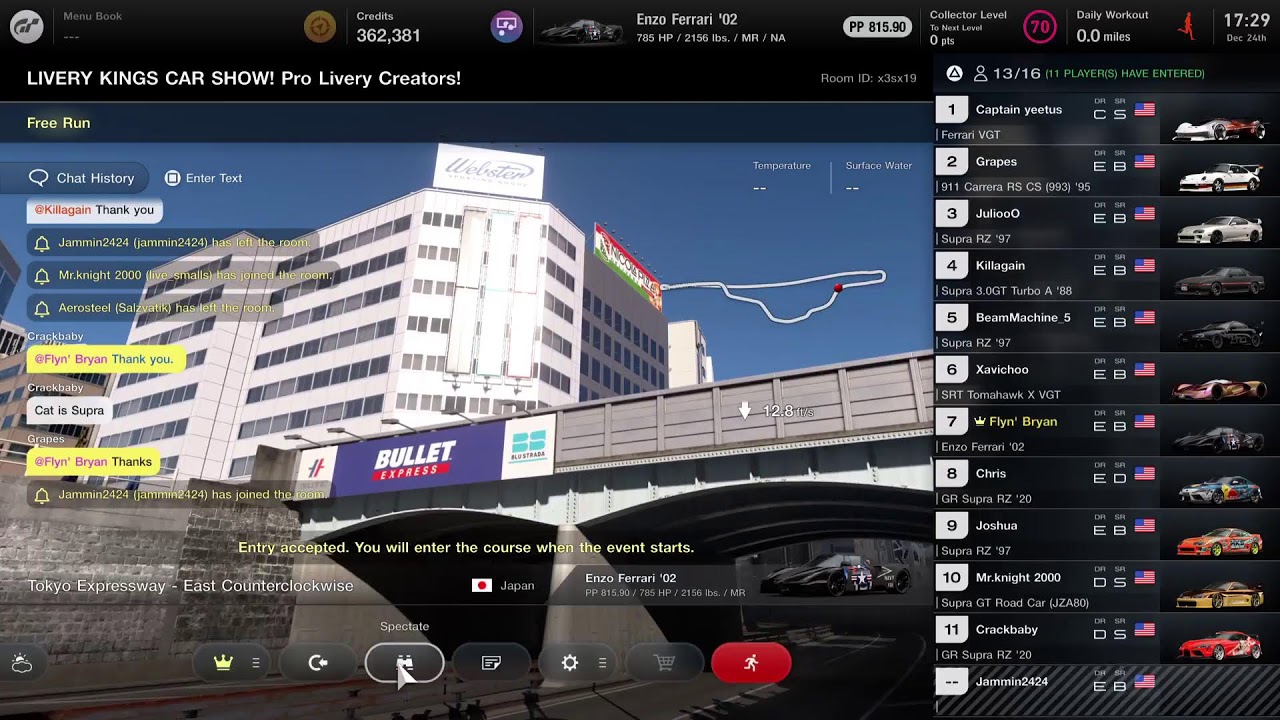The image size is (1280, 720).
Task: Select player row Chris
Action: click(1107, 483)
